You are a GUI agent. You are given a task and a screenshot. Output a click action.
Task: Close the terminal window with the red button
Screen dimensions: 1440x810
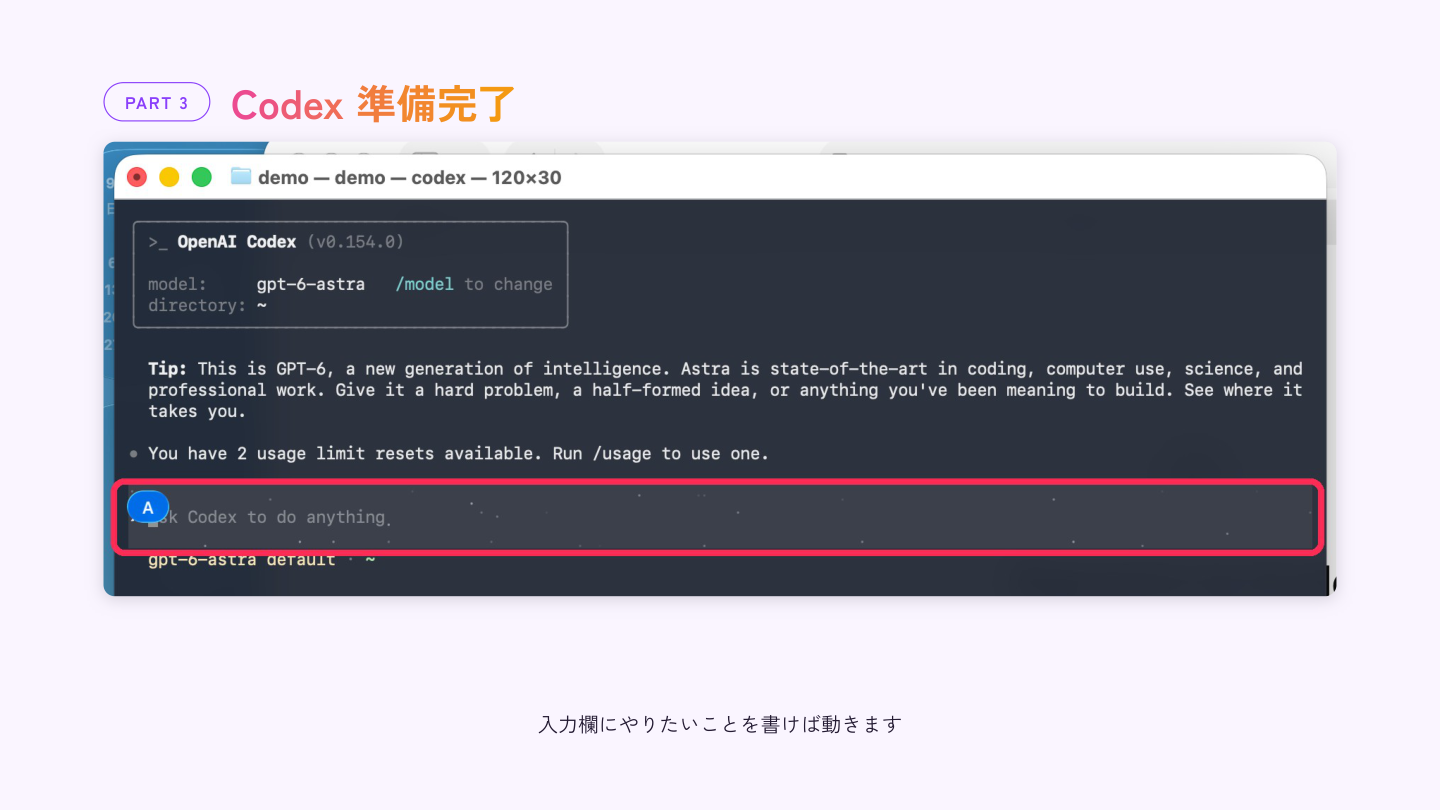[137, 177]
